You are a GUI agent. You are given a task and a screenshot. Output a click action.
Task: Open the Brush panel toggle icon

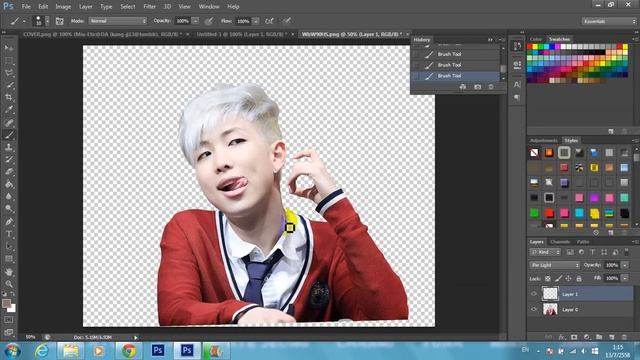click(60, 21)
